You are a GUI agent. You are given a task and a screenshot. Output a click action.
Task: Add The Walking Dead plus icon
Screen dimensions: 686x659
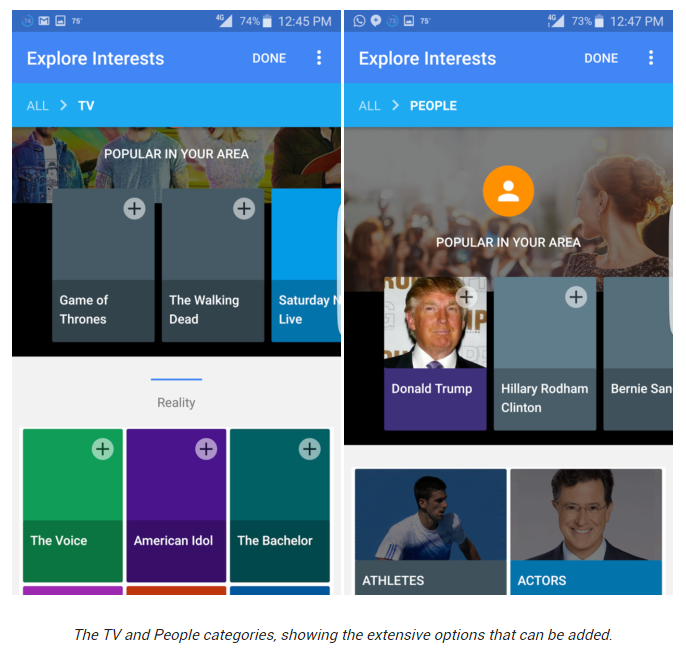pyautogui.click(x=244, y=208)
